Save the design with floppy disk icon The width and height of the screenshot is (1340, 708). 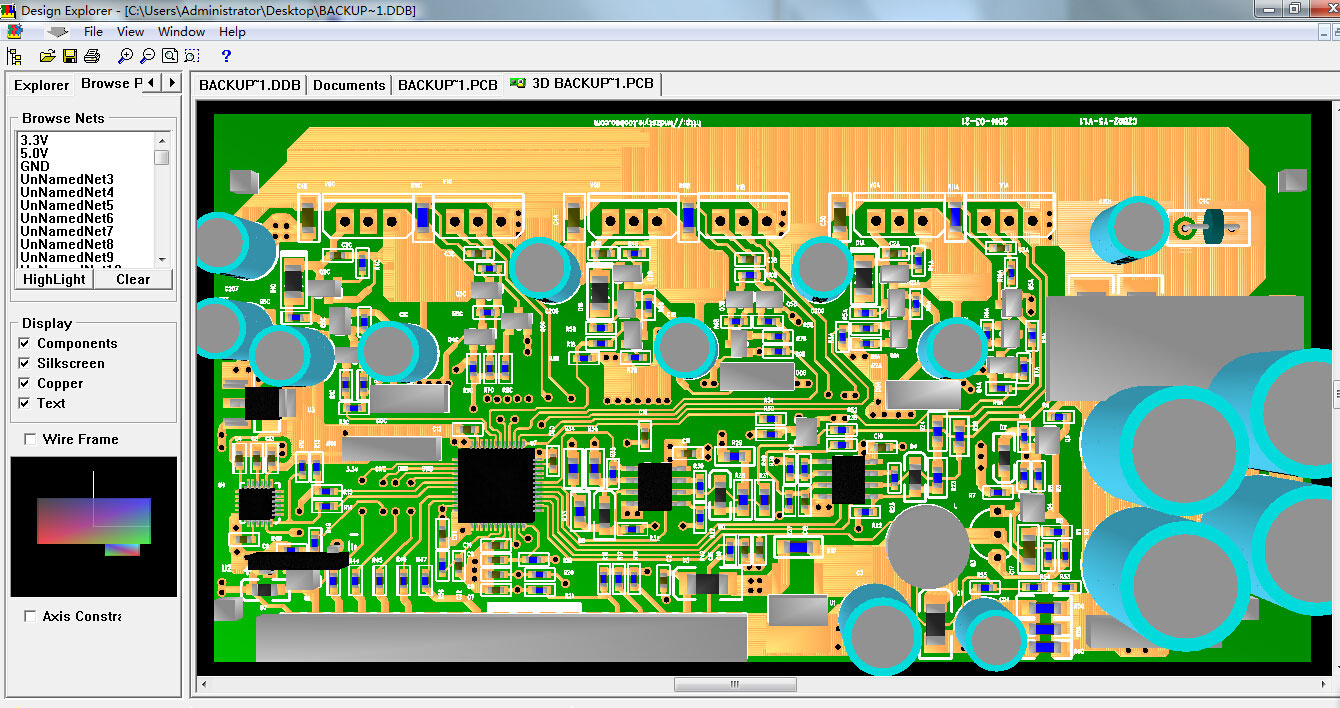(x=70, y=56)
